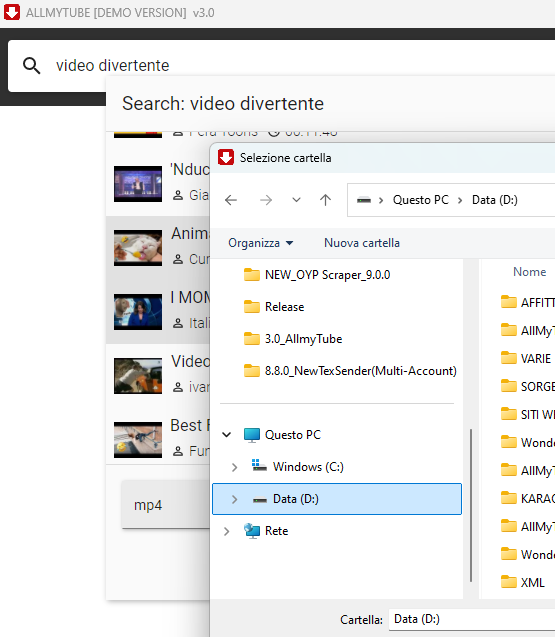Click the Nome column header
Image resolution: width=555 pixels, height=637 pixels.
click(529, 272)
